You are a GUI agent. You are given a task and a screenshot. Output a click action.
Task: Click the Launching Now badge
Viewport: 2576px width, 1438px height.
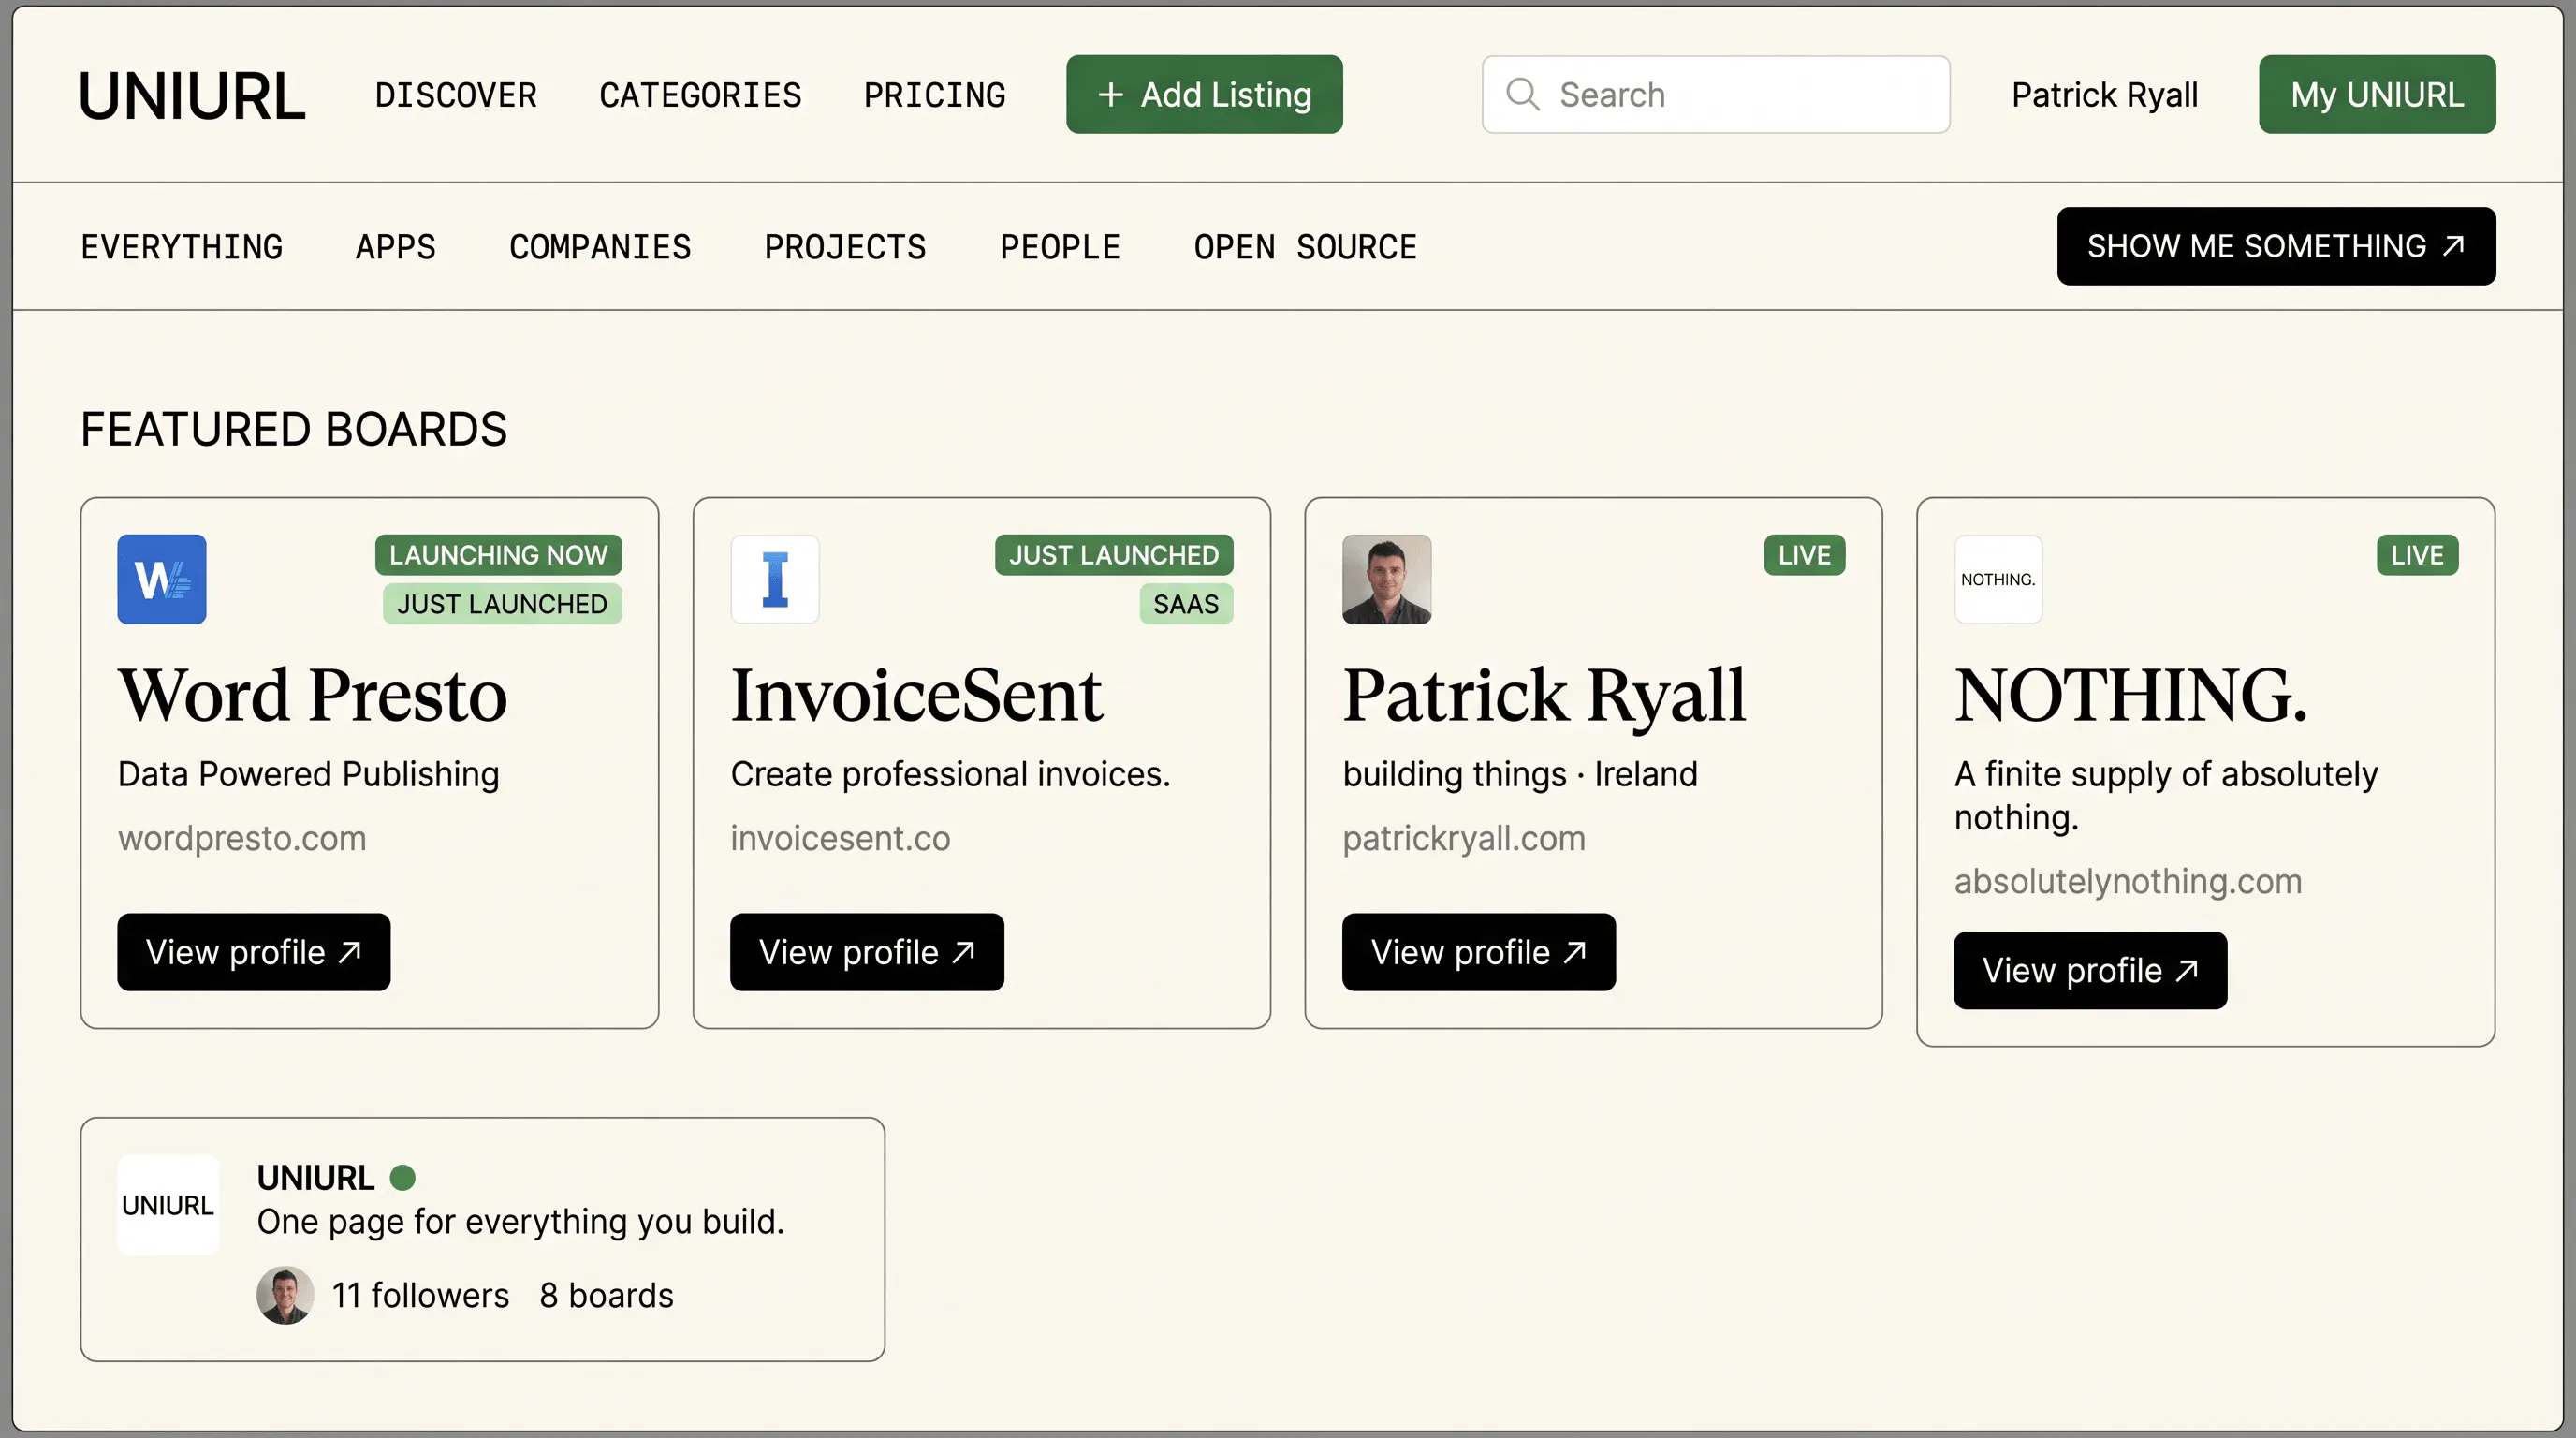[x=498, y=555]
